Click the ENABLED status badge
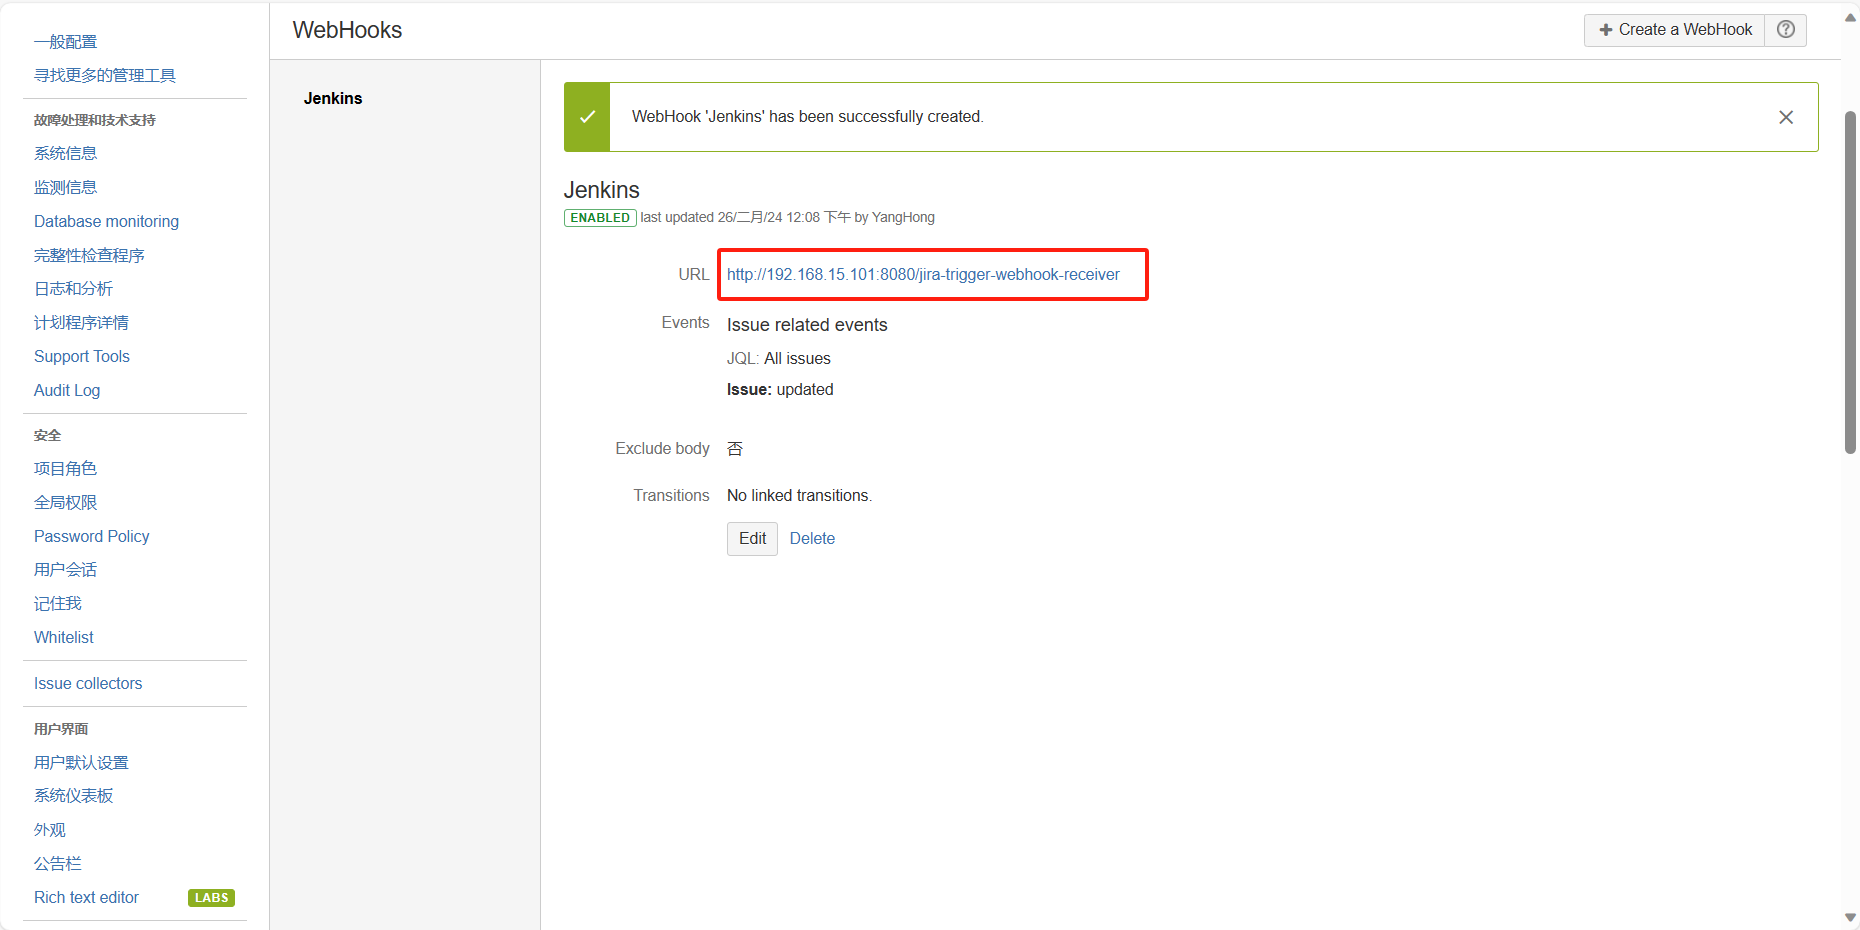Image resolution: width=1860 pixels, height=930 pixels. click(x=600, y=218)
